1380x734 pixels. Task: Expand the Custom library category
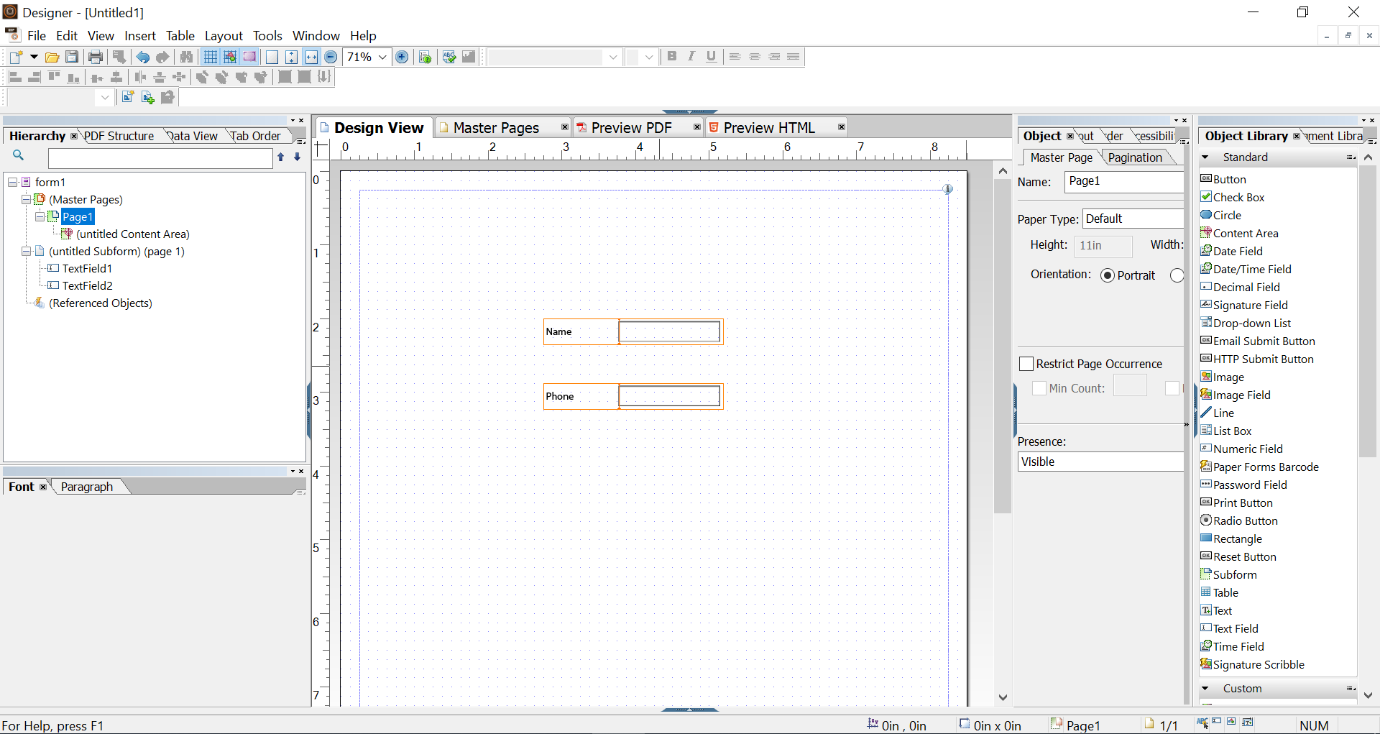click(1205, 688)
